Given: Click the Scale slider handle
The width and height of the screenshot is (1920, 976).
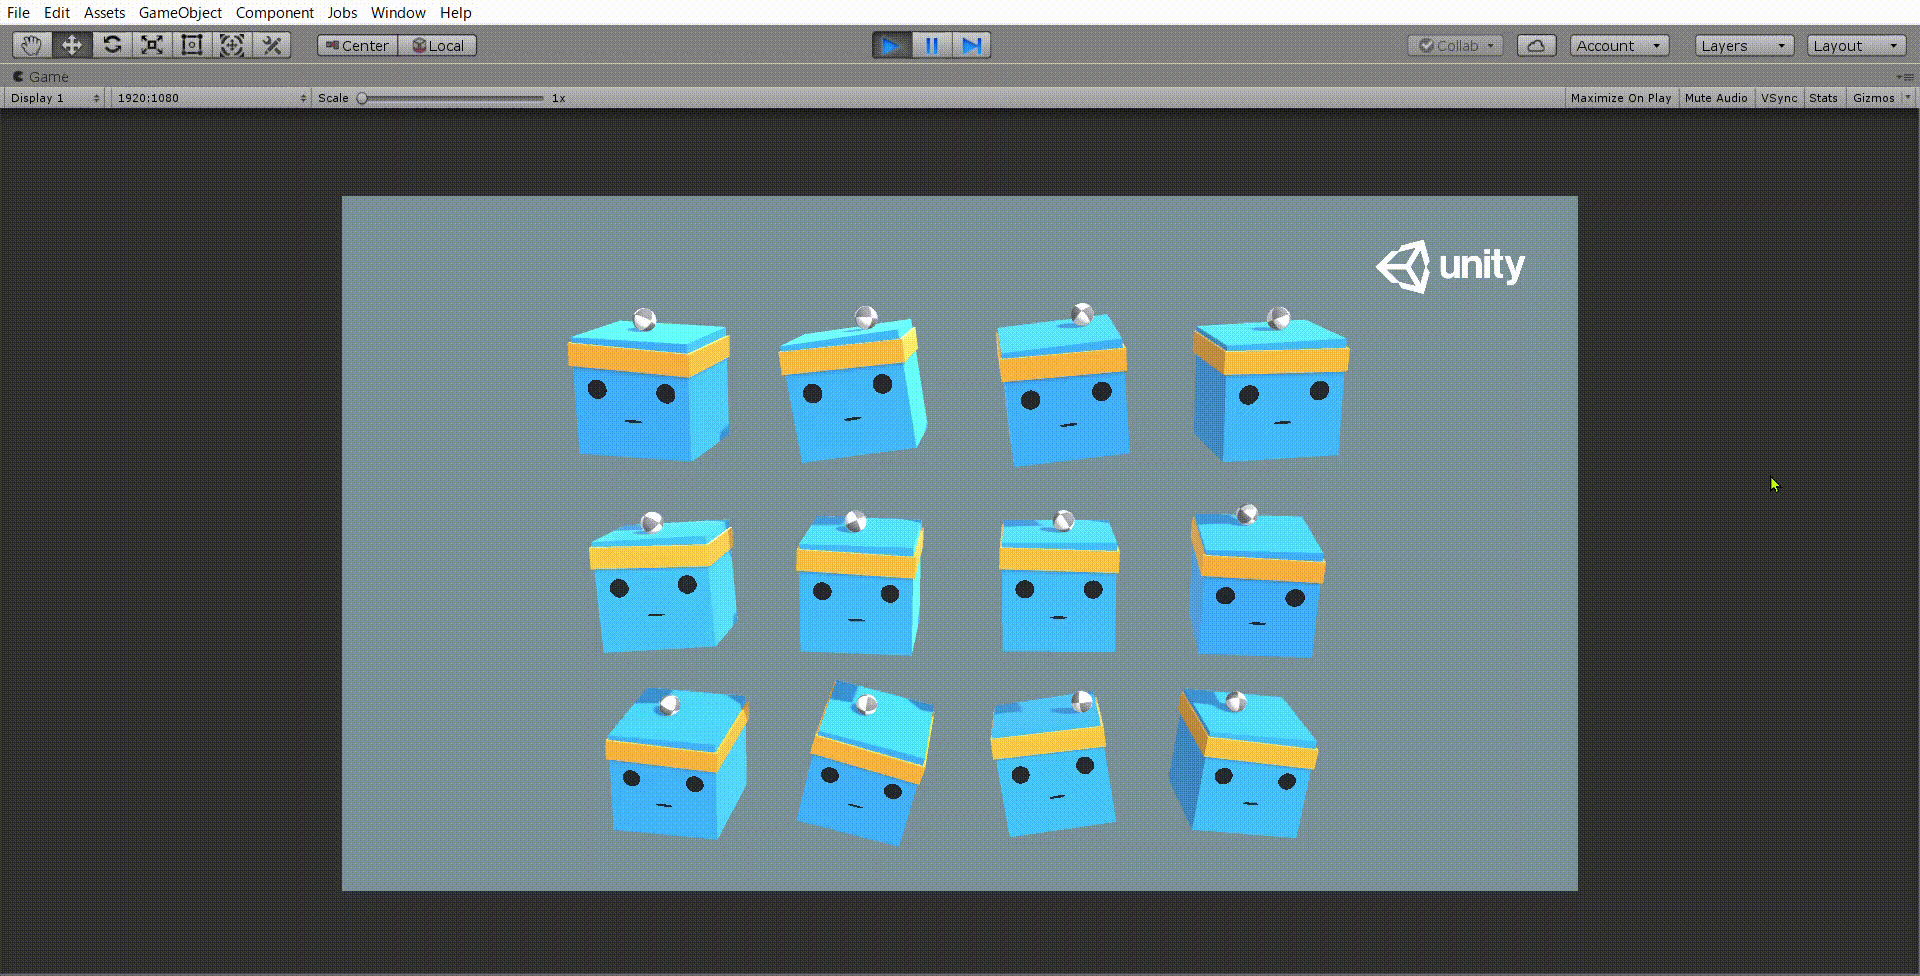Looking at the screenshot, I should (362, 98).
